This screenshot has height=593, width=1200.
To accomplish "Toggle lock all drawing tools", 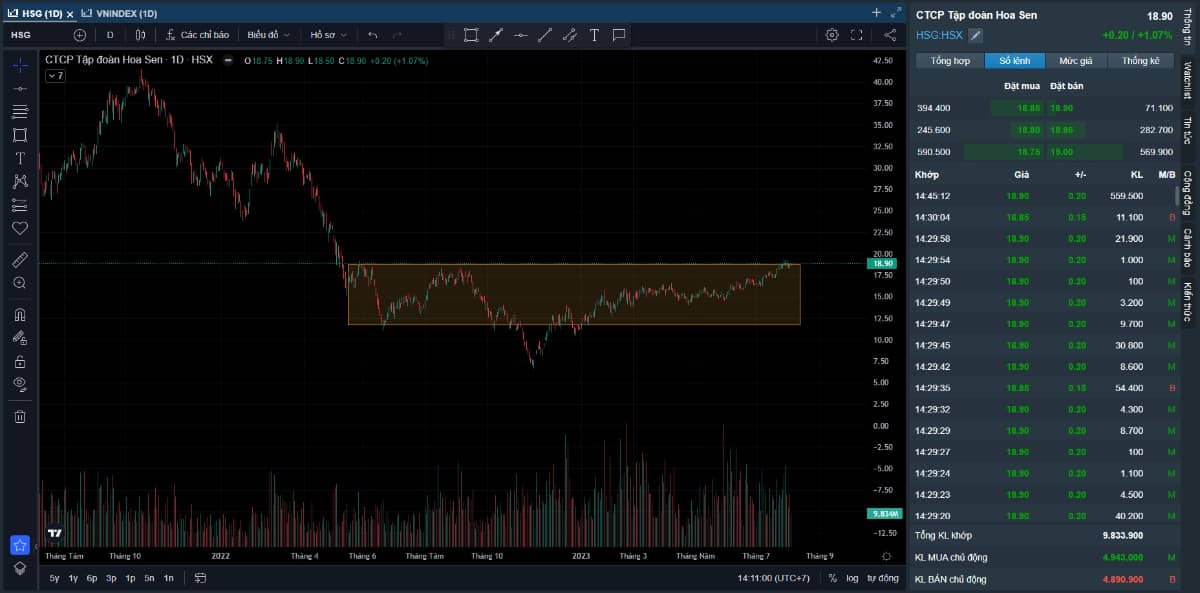I will click(20, 361).
